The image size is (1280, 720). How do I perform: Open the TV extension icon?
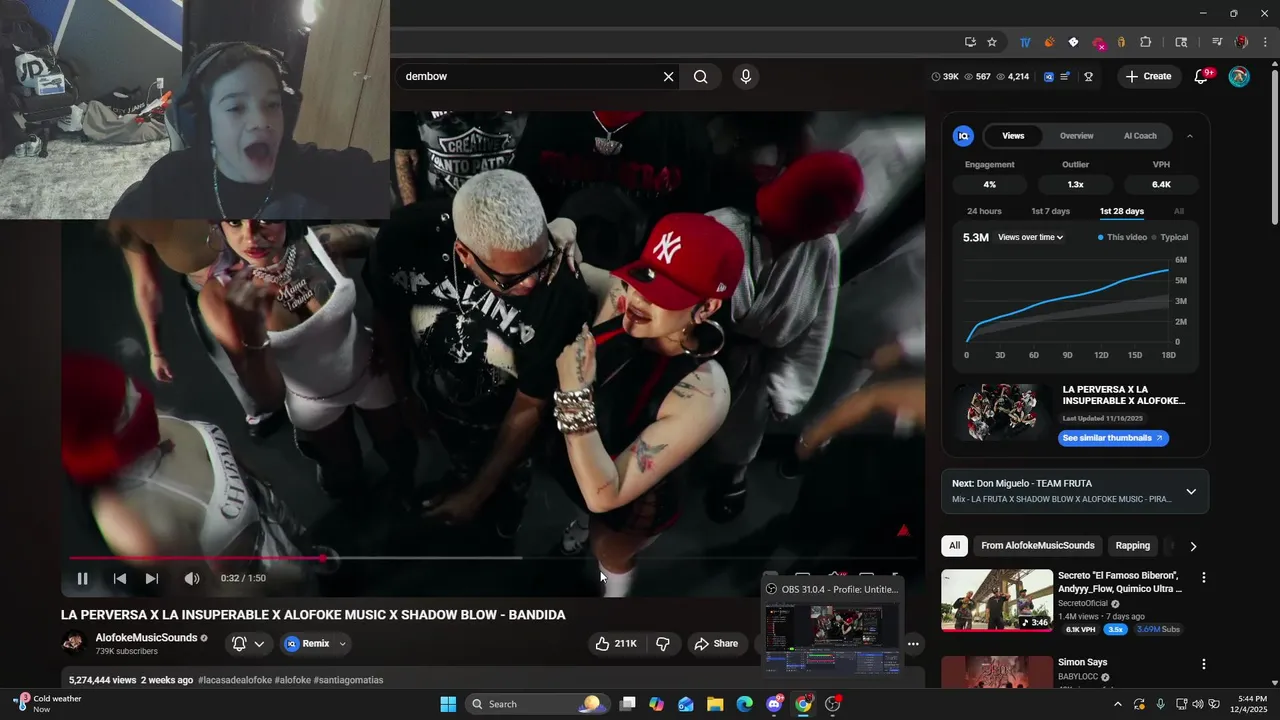click(1025, 42)
